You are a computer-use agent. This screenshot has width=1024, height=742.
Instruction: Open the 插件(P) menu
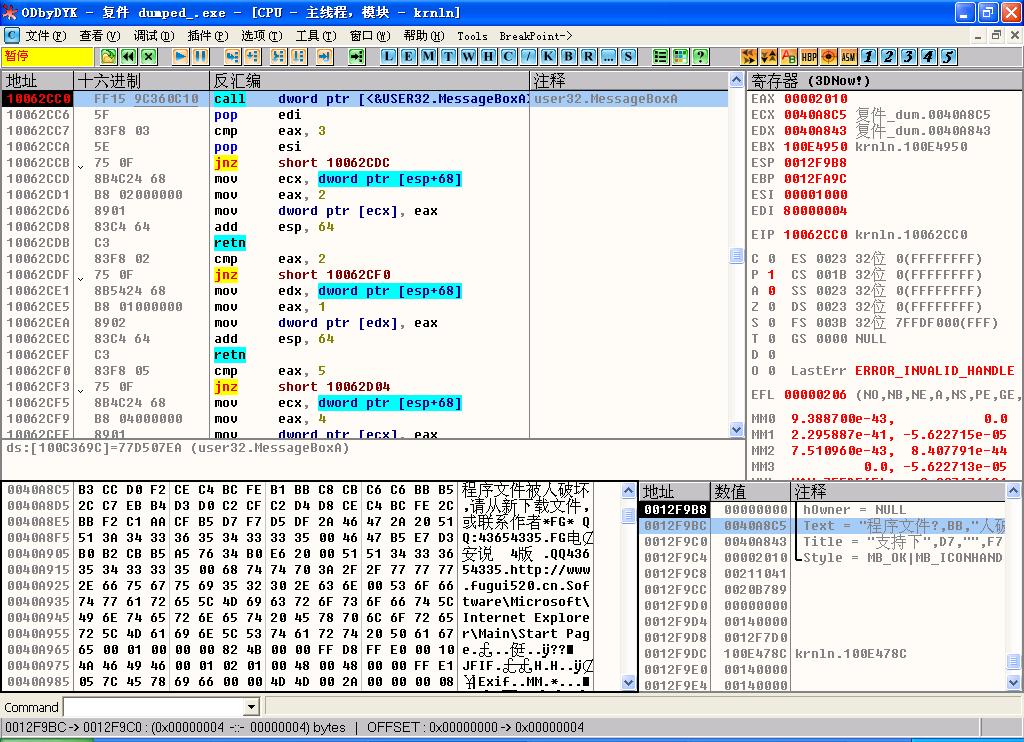tap(208, 36)
